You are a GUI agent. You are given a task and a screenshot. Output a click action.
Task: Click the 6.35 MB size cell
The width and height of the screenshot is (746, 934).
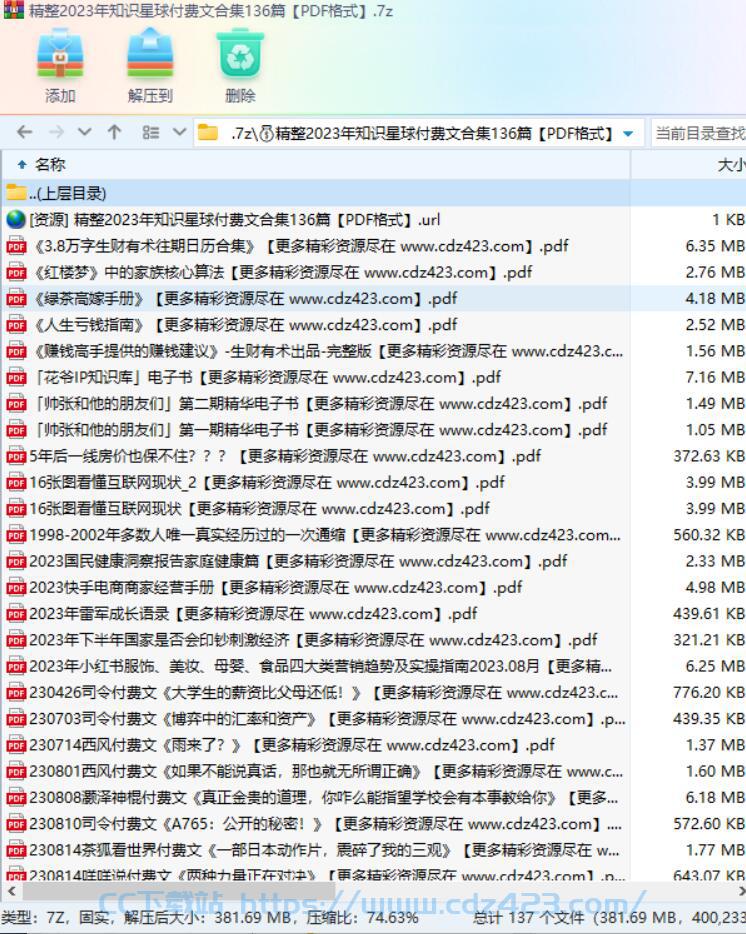715,246
